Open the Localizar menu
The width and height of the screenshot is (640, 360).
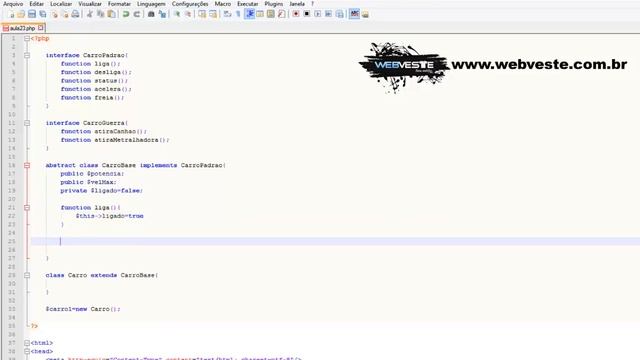point(61,4)
